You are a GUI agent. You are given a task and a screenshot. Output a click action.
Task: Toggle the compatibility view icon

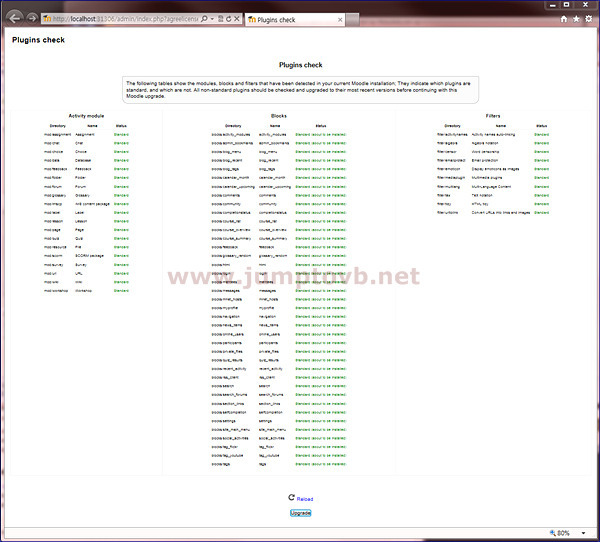tap(221, 18)
